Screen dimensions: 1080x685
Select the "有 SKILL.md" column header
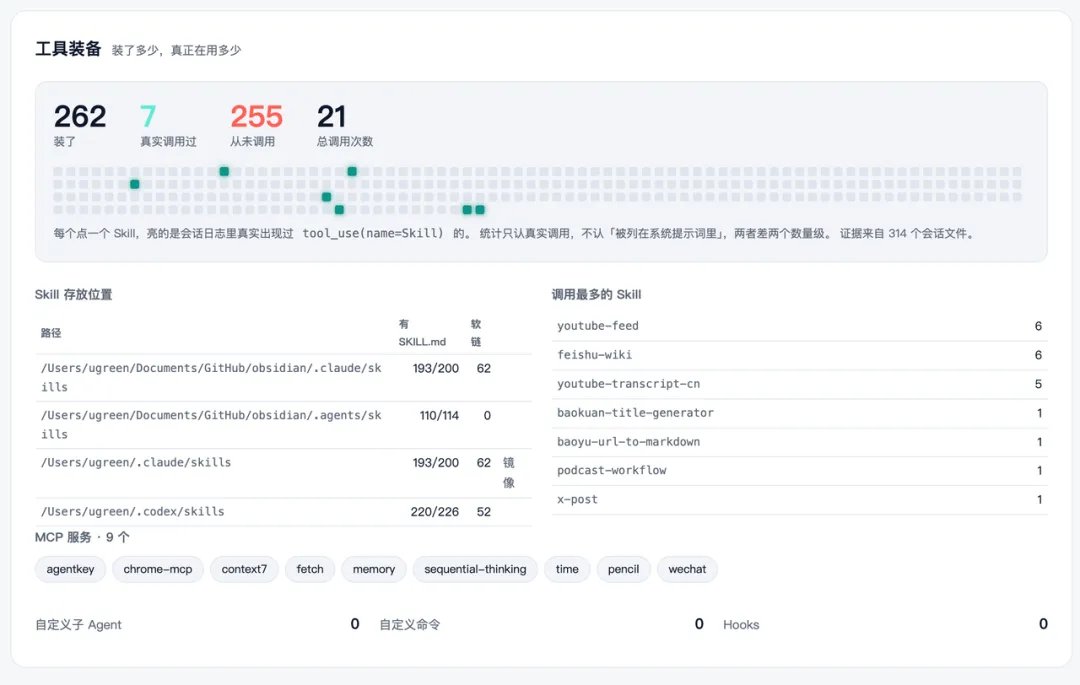[422, 333]
